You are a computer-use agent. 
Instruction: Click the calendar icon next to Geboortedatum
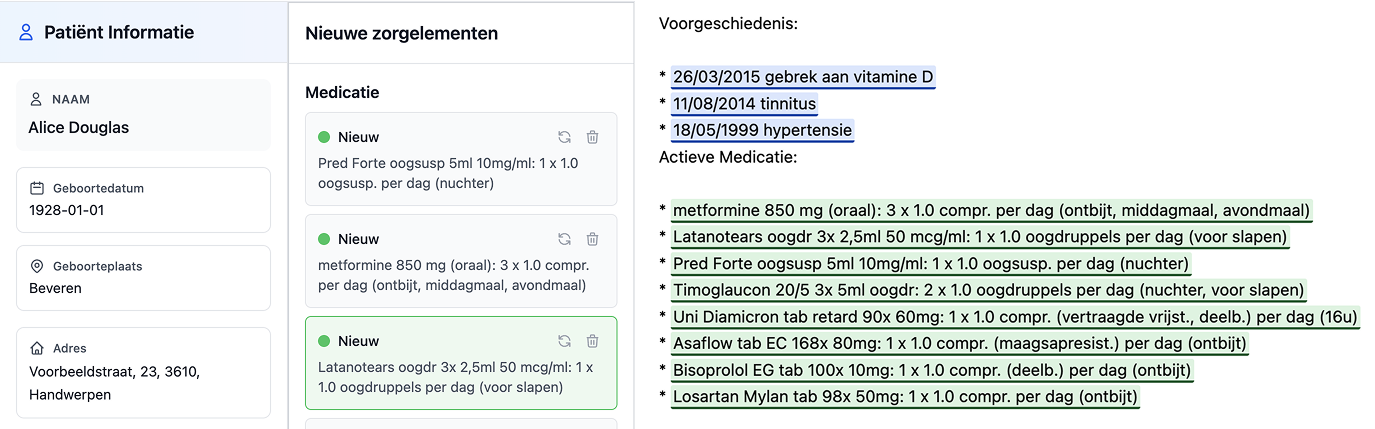37,188
